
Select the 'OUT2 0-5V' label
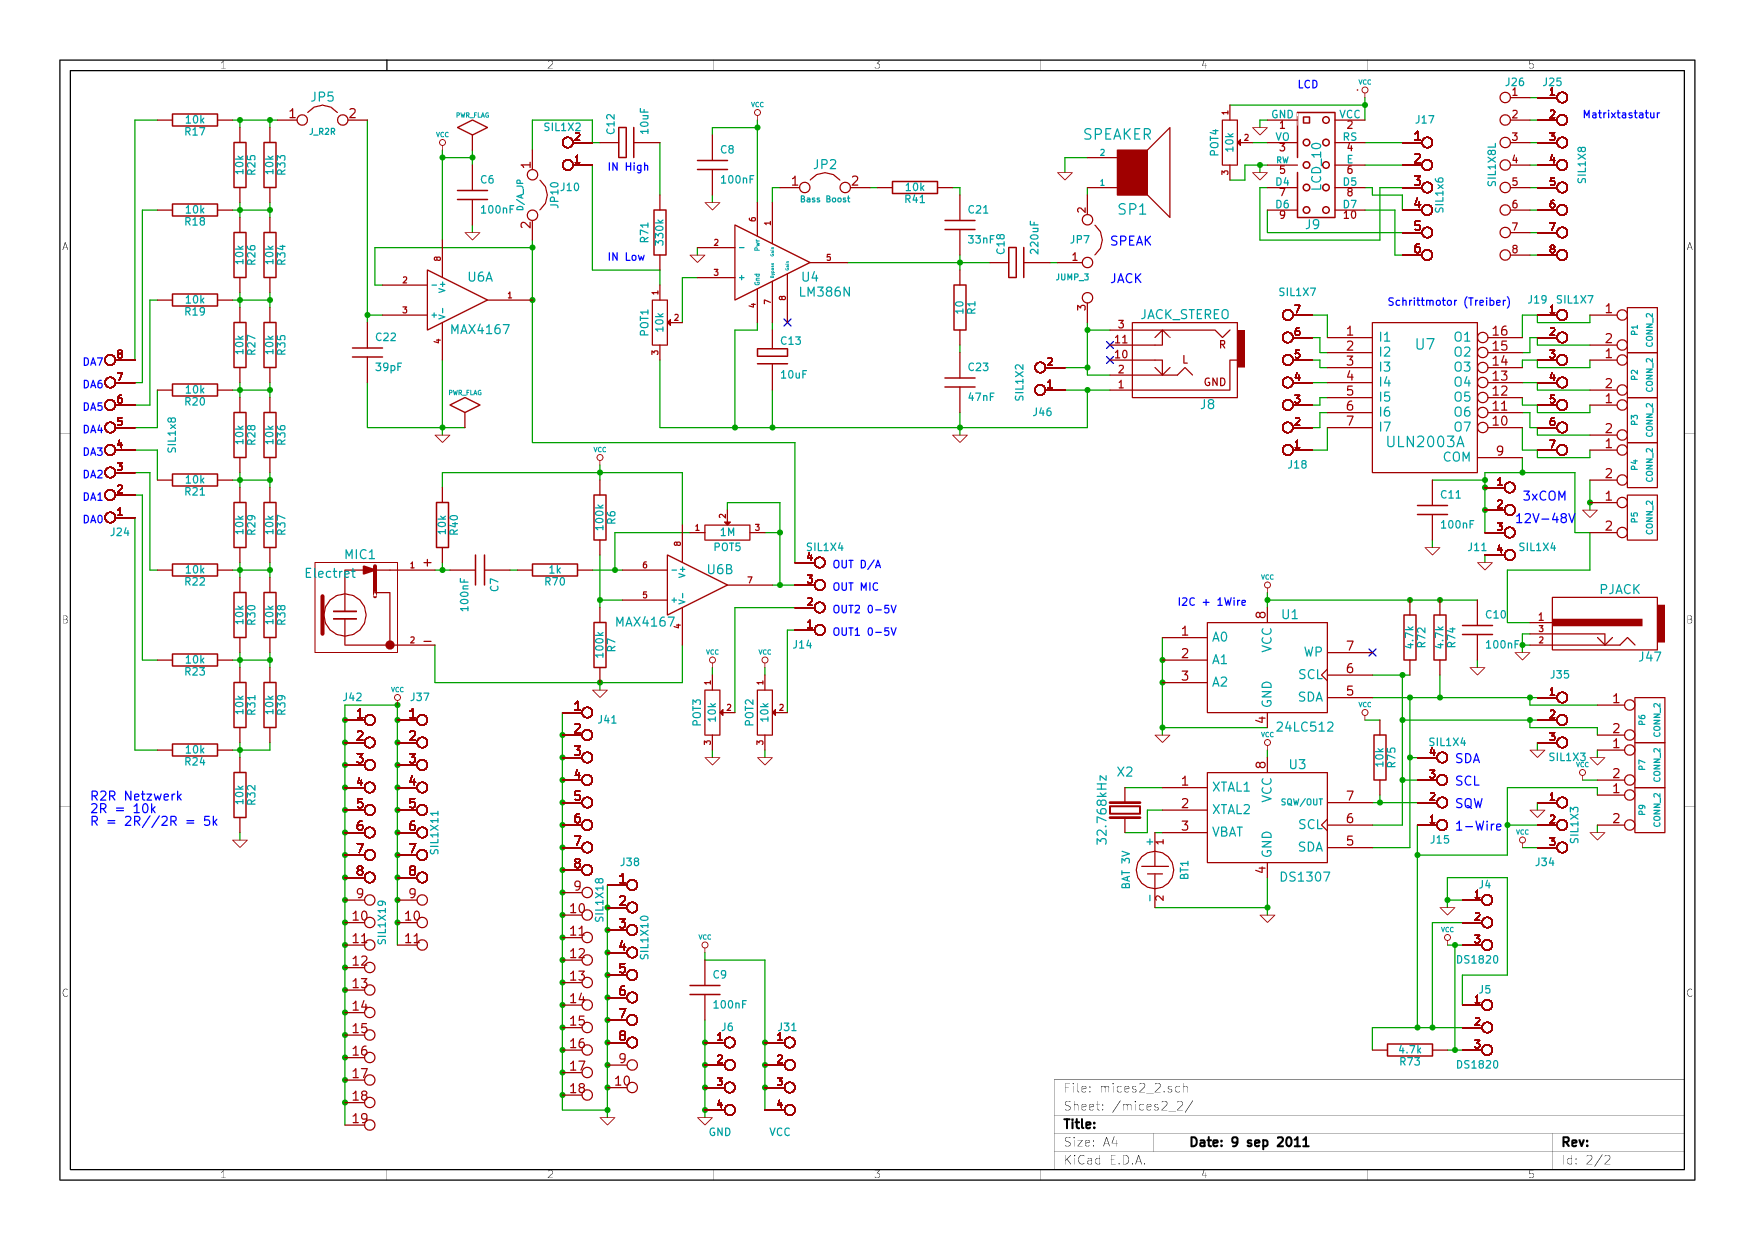pyautogui.click(x=865, y=609)
